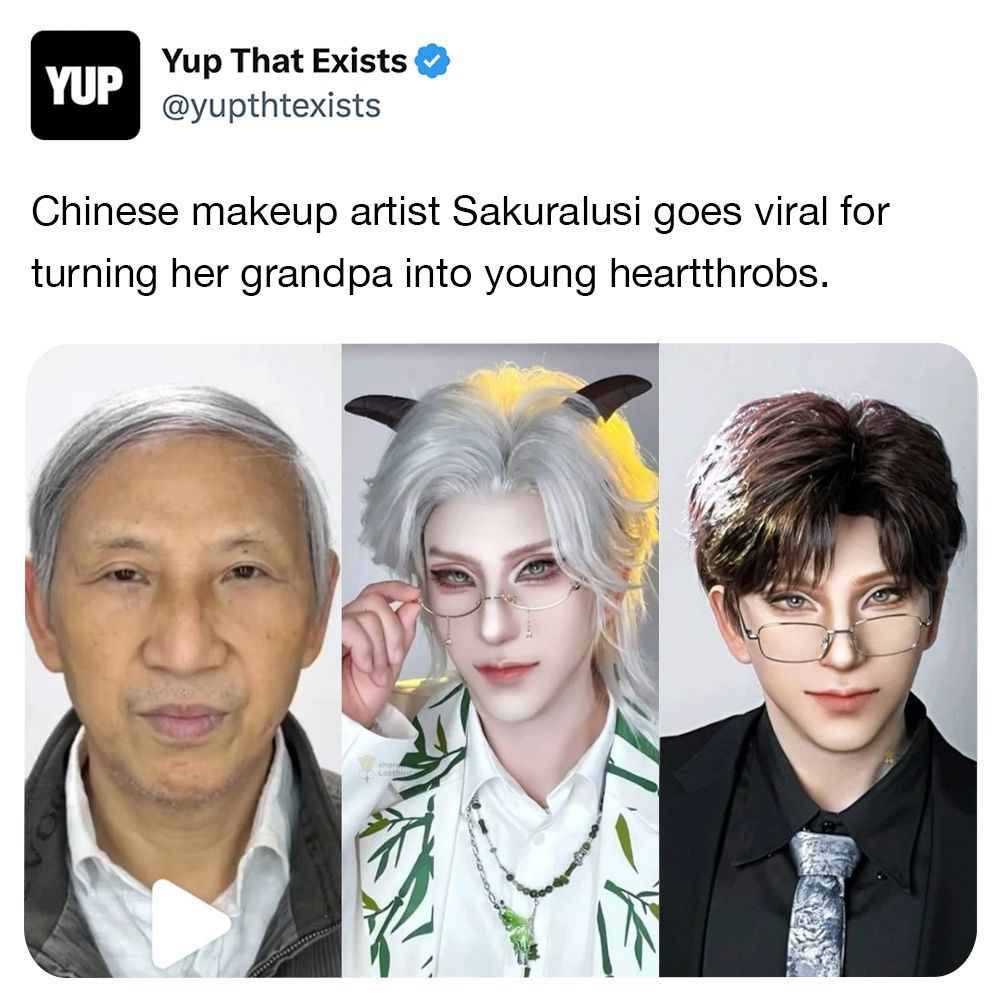Open the Yup That Exists profile name
Image resolution: width=1000 pixels, height=1000 pixels.
(x=284, y=61)
